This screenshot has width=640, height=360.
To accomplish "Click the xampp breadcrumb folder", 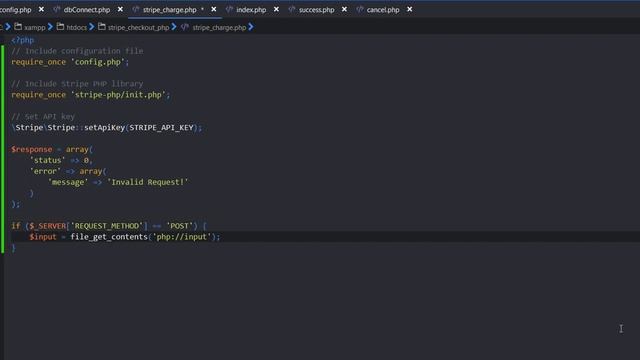I will coord(35,27).
